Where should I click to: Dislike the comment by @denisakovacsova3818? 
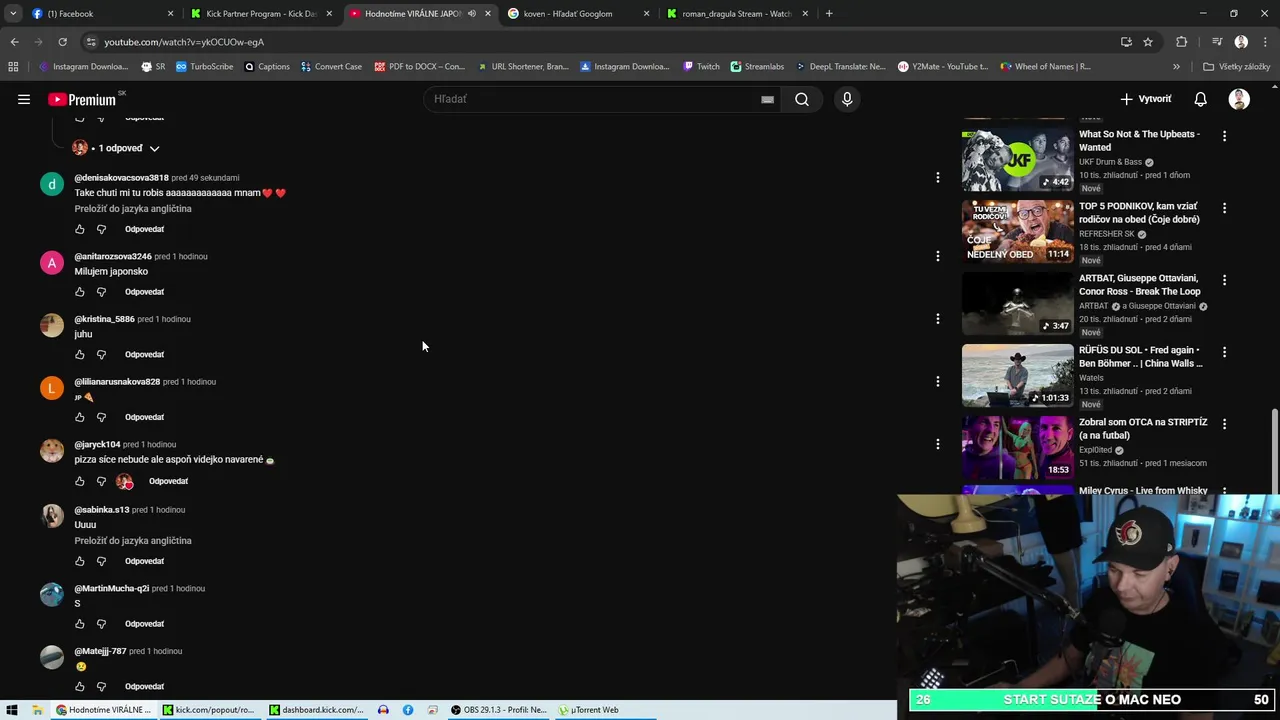tap(101, 229)
